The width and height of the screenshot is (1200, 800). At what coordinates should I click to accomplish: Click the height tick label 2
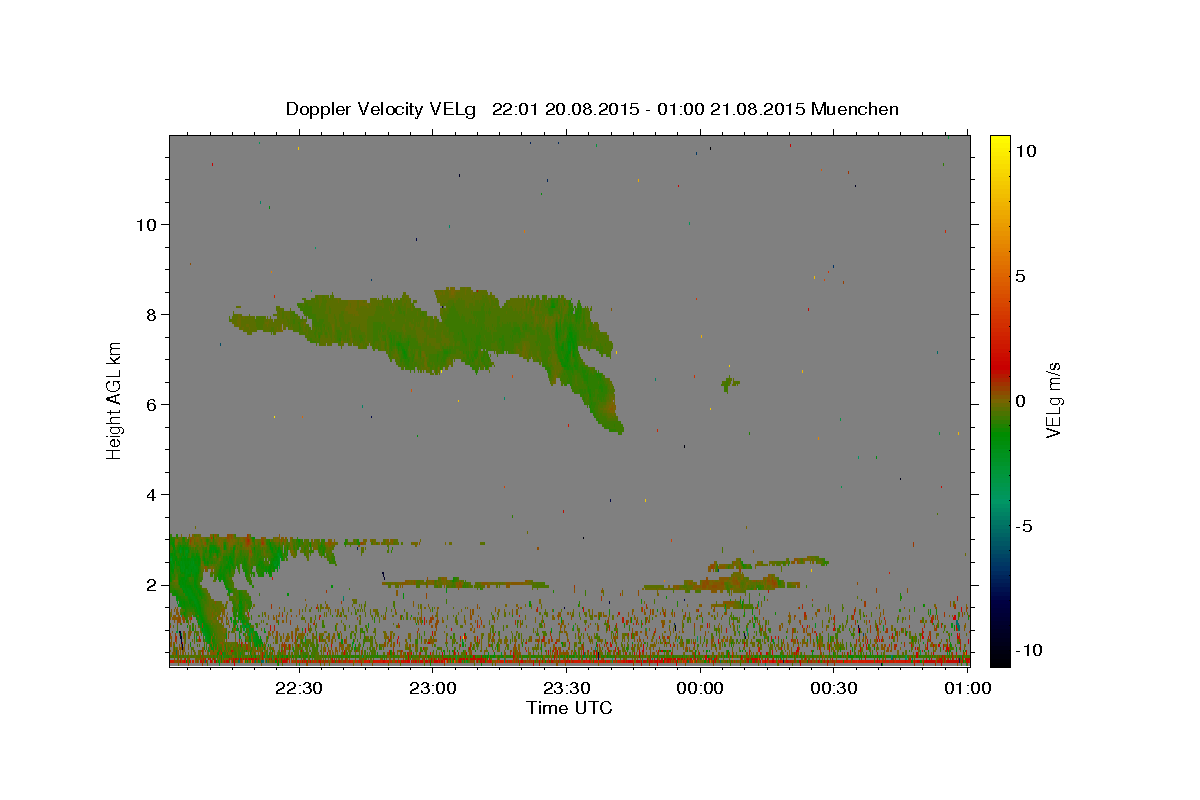[152, 585]
